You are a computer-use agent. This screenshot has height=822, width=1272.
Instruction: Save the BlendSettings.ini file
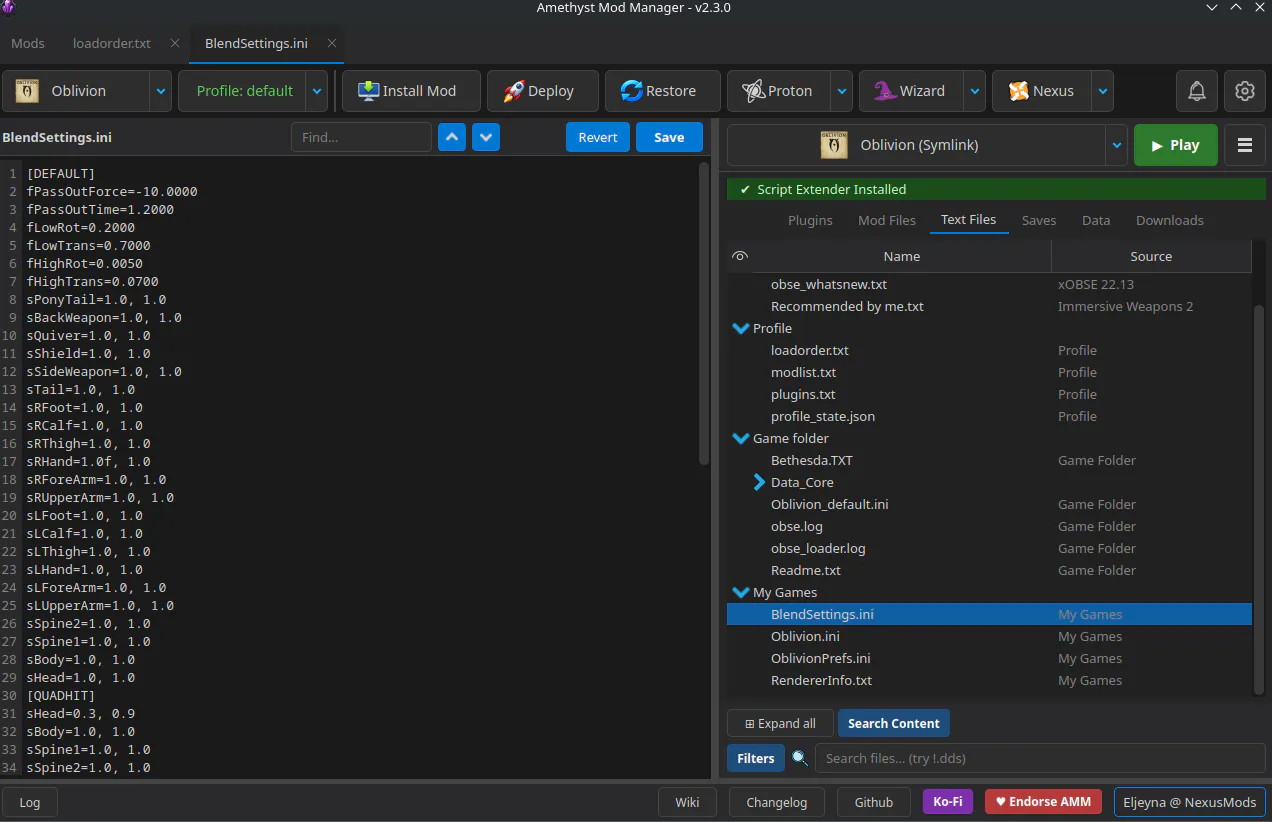[669, 137]
